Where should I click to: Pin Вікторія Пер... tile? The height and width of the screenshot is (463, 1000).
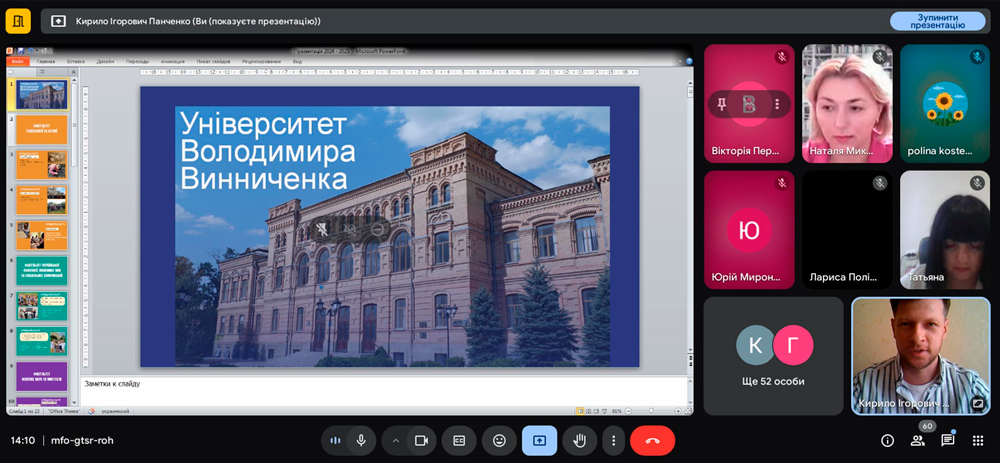tap(722, 104)
